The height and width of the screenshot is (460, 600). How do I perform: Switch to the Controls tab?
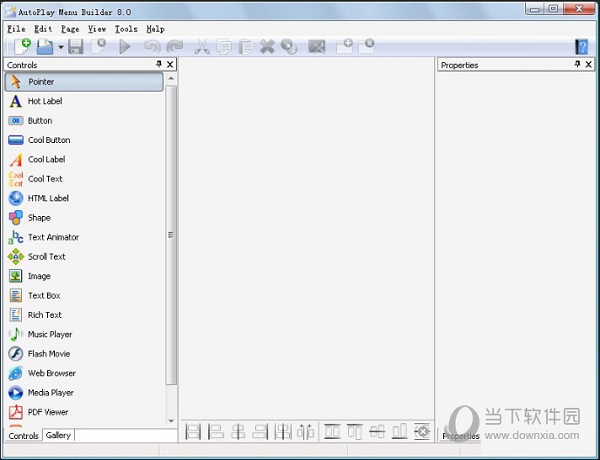click(x=23, y=436)
